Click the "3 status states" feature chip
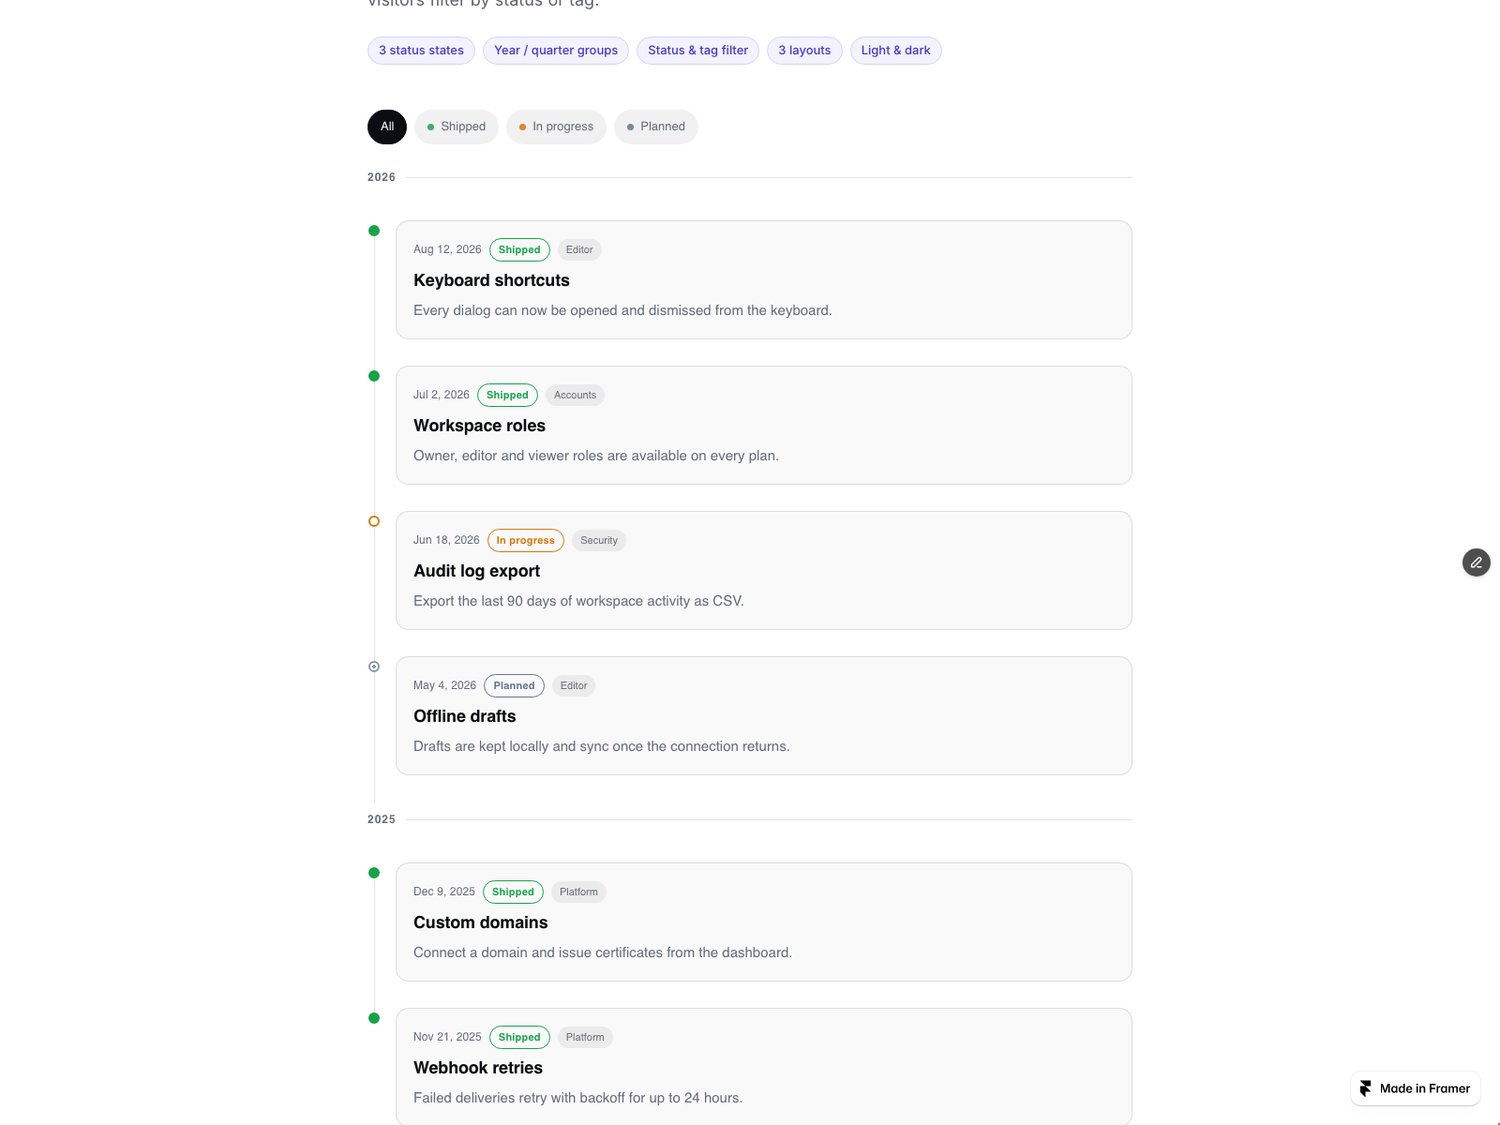1500x1125 pixels. coord(421,50)
